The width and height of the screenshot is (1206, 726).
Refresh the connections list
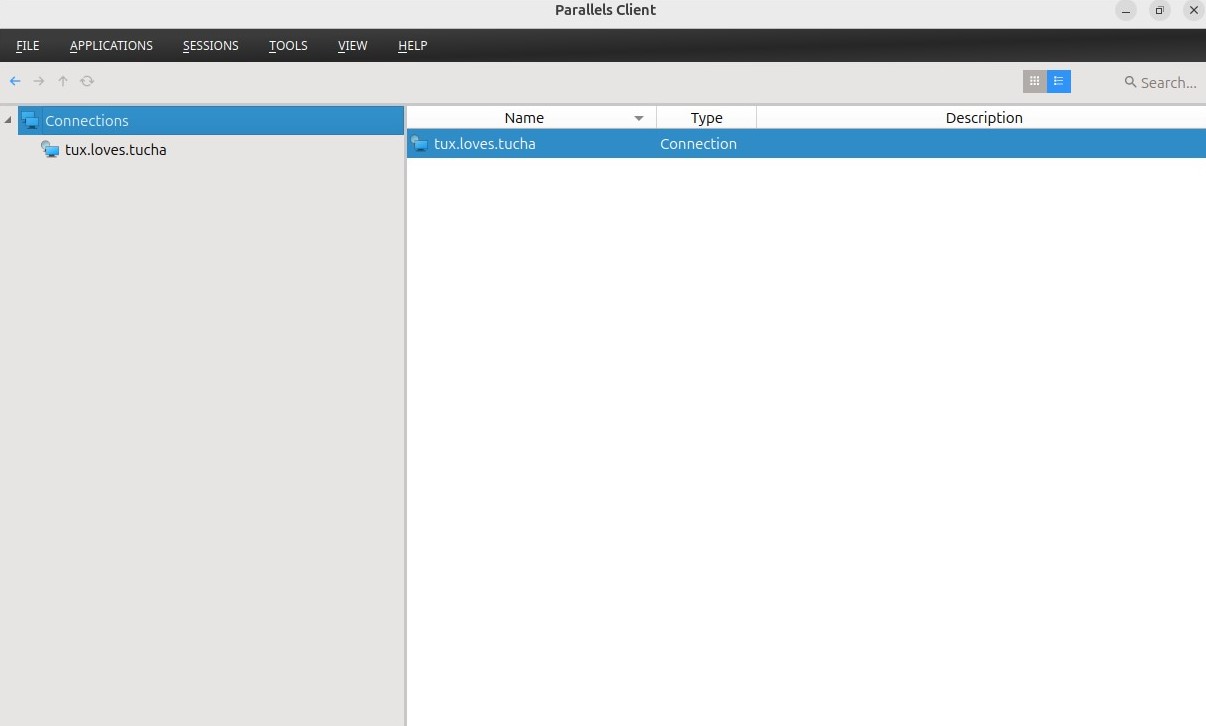tap(87, 81)
